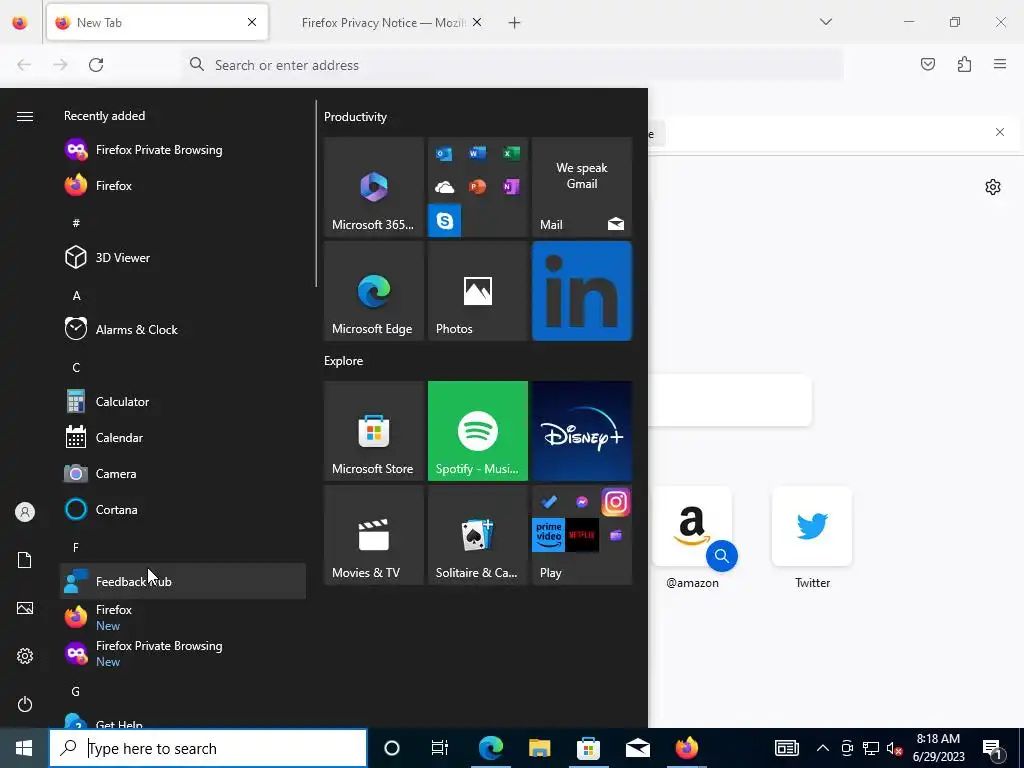Image resolution: width=1024 pixels, height=768 pixels.
Task: Launch Firefox from Recently added list
Action: (183, 185)
